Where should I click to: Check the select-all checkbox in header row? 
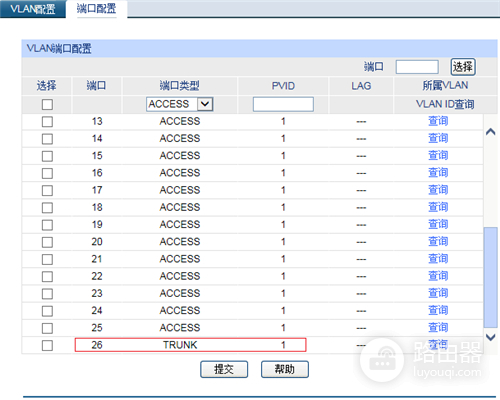click(x=47, y=104)
